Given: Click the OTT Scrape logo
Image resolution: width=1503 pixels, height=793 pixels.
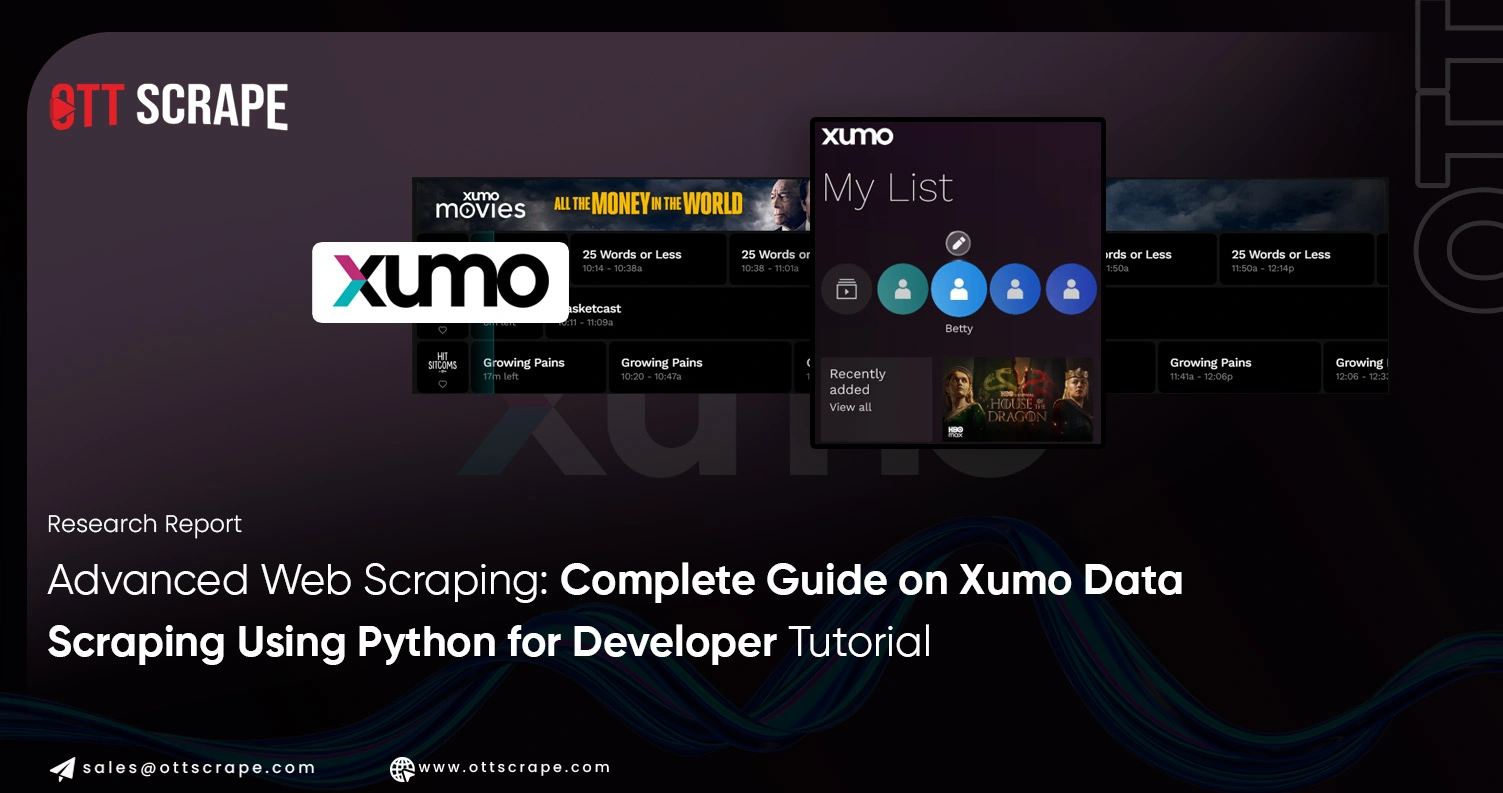Looking at the screenshot, I should tap(169, 106).
